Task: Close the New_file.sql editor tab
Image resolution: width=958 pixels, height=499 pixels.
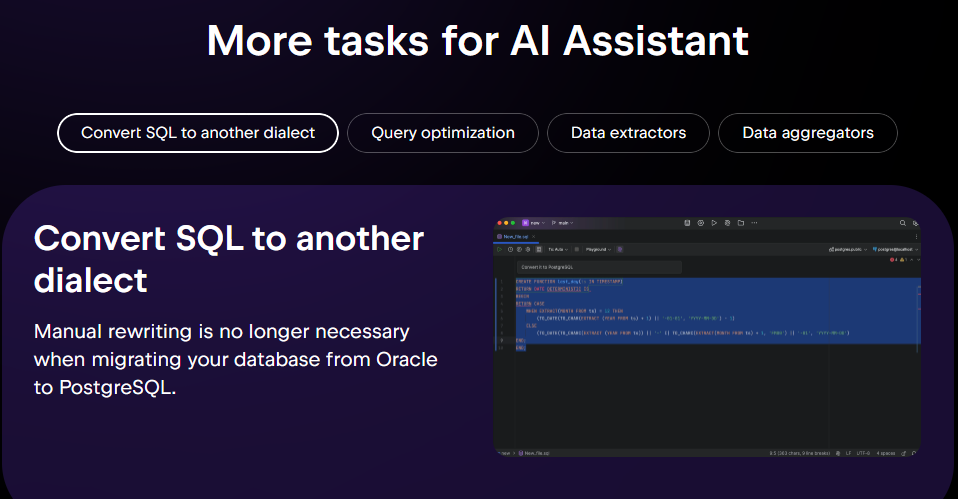Action: click(x=533, y=236)
